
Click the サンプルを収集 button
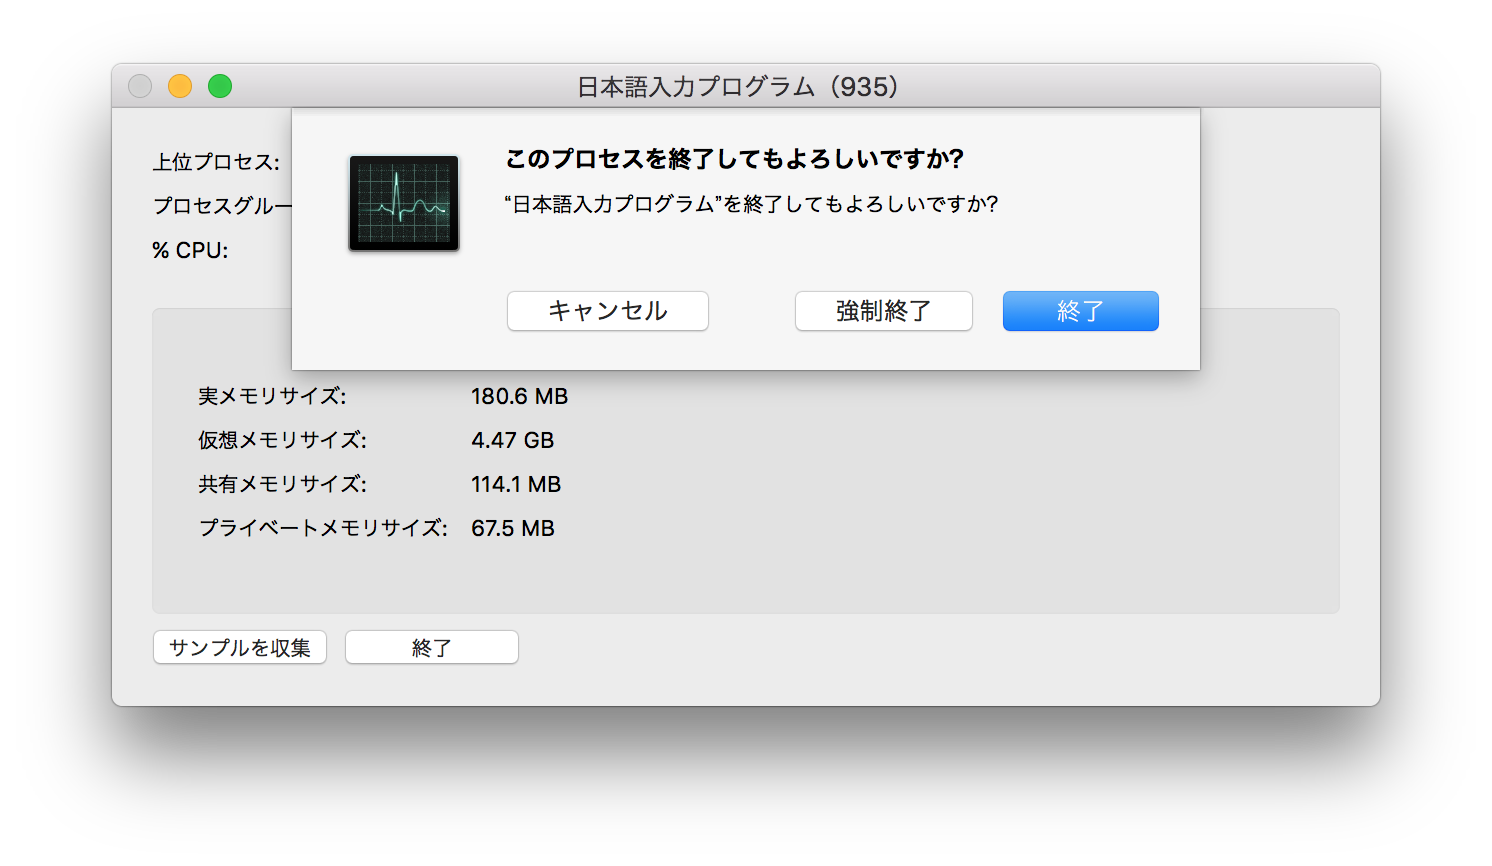pos(240,647)
